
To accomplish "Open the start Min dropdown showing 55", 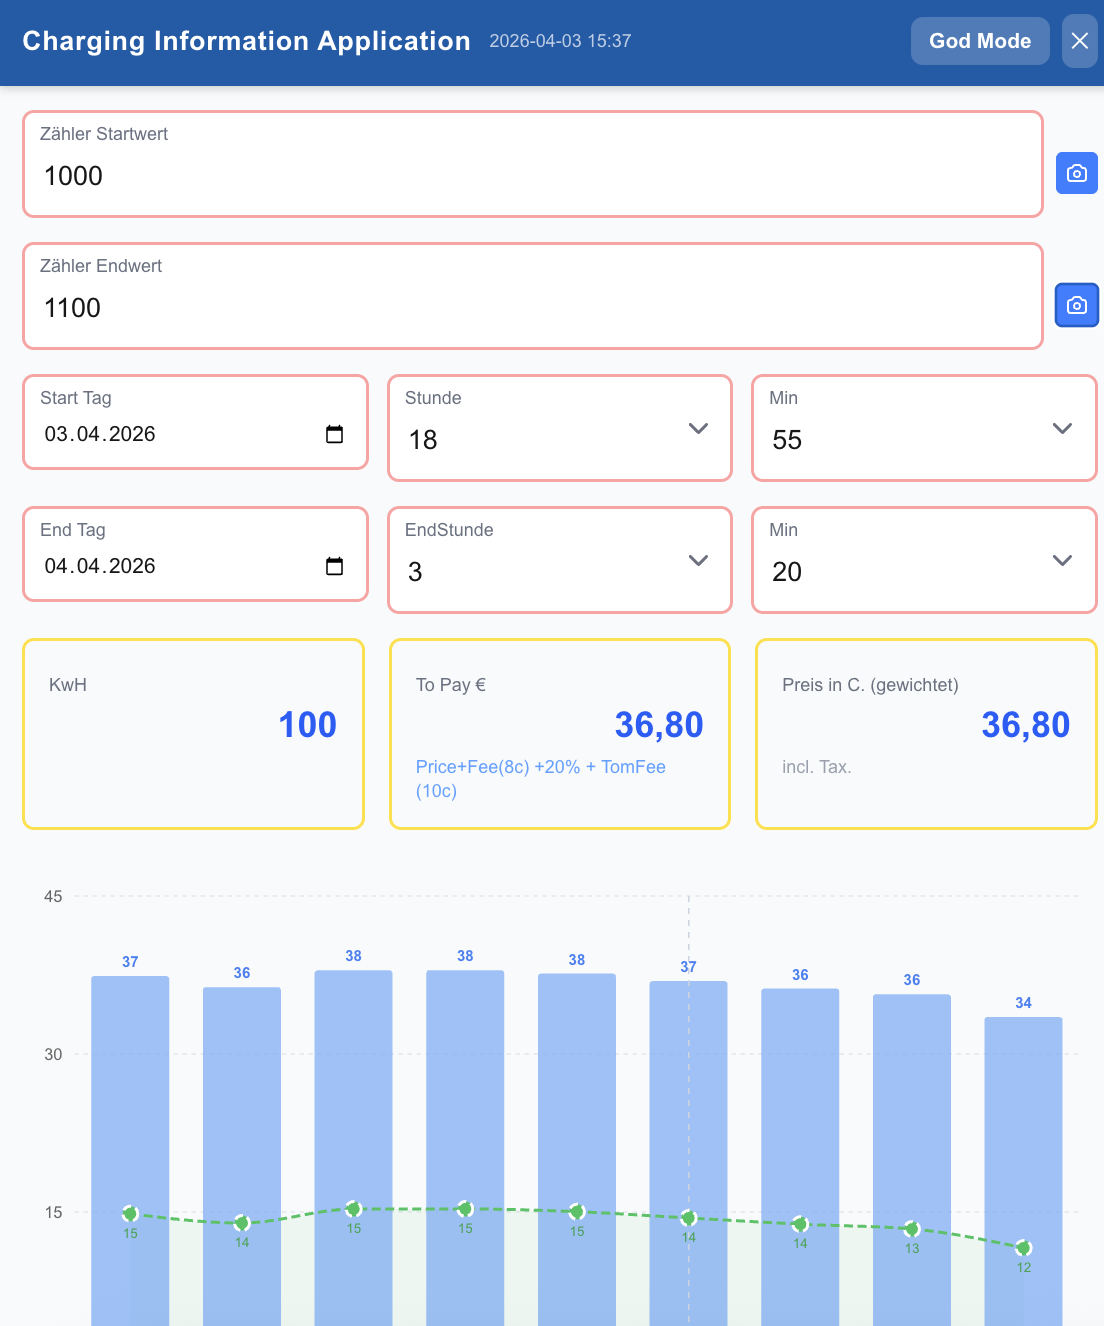I will (923, 429).
